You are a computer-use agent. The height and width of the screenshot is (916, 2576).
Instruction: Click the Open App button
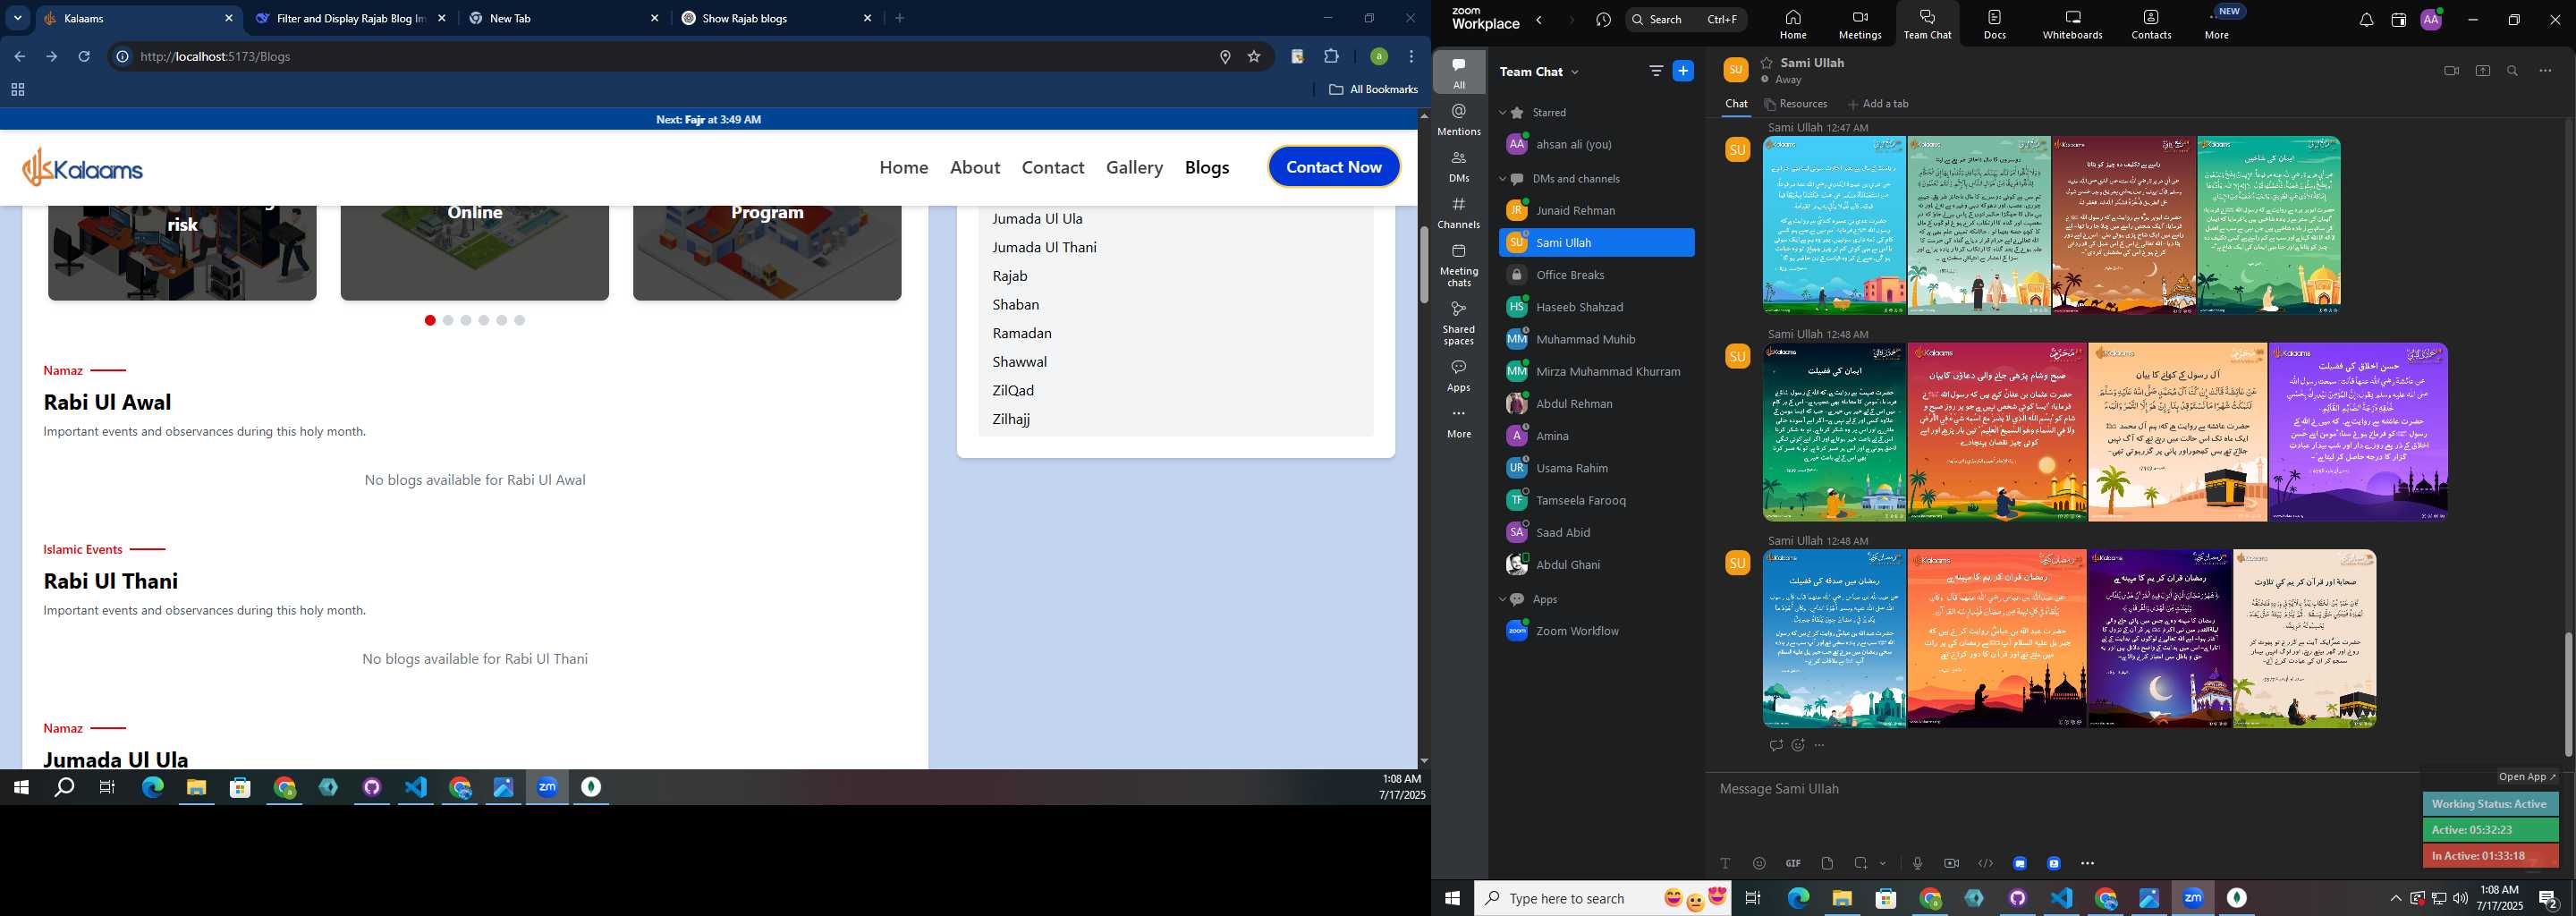click(2527, 777)
